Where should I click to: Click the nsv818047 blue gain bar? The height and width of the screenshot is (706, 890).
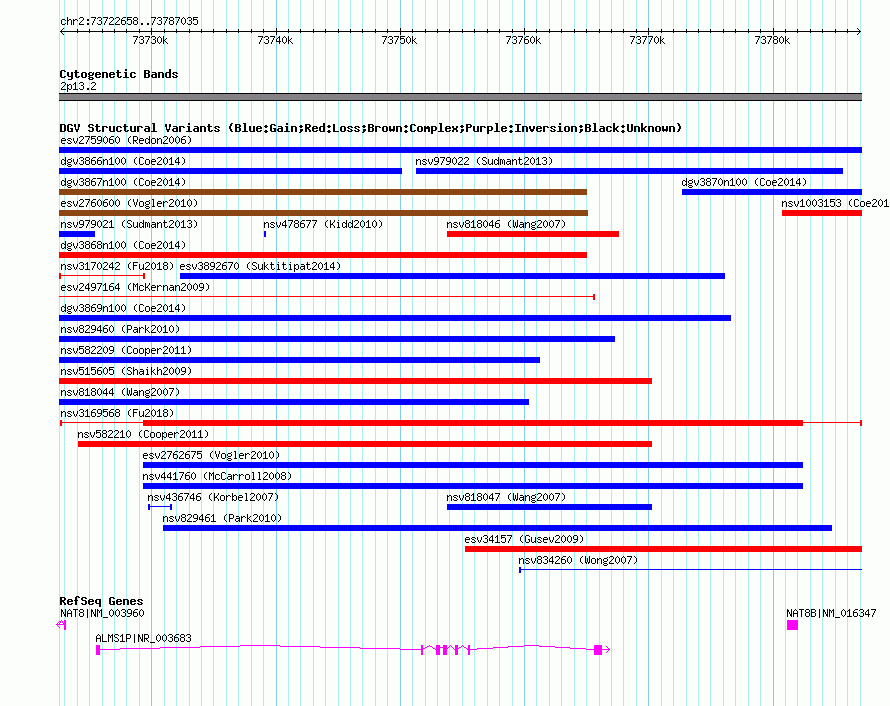[549, 507]
